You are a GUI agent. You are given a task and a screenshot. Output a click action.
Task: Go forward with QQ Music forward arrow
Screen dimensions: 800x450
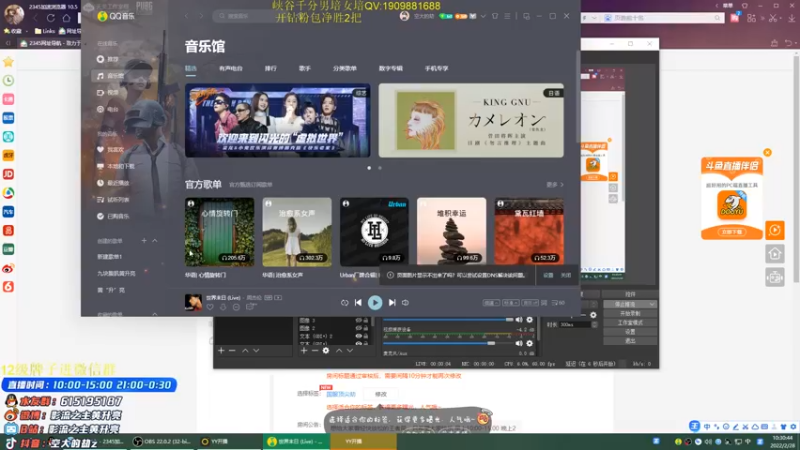[x=201, y=16]
